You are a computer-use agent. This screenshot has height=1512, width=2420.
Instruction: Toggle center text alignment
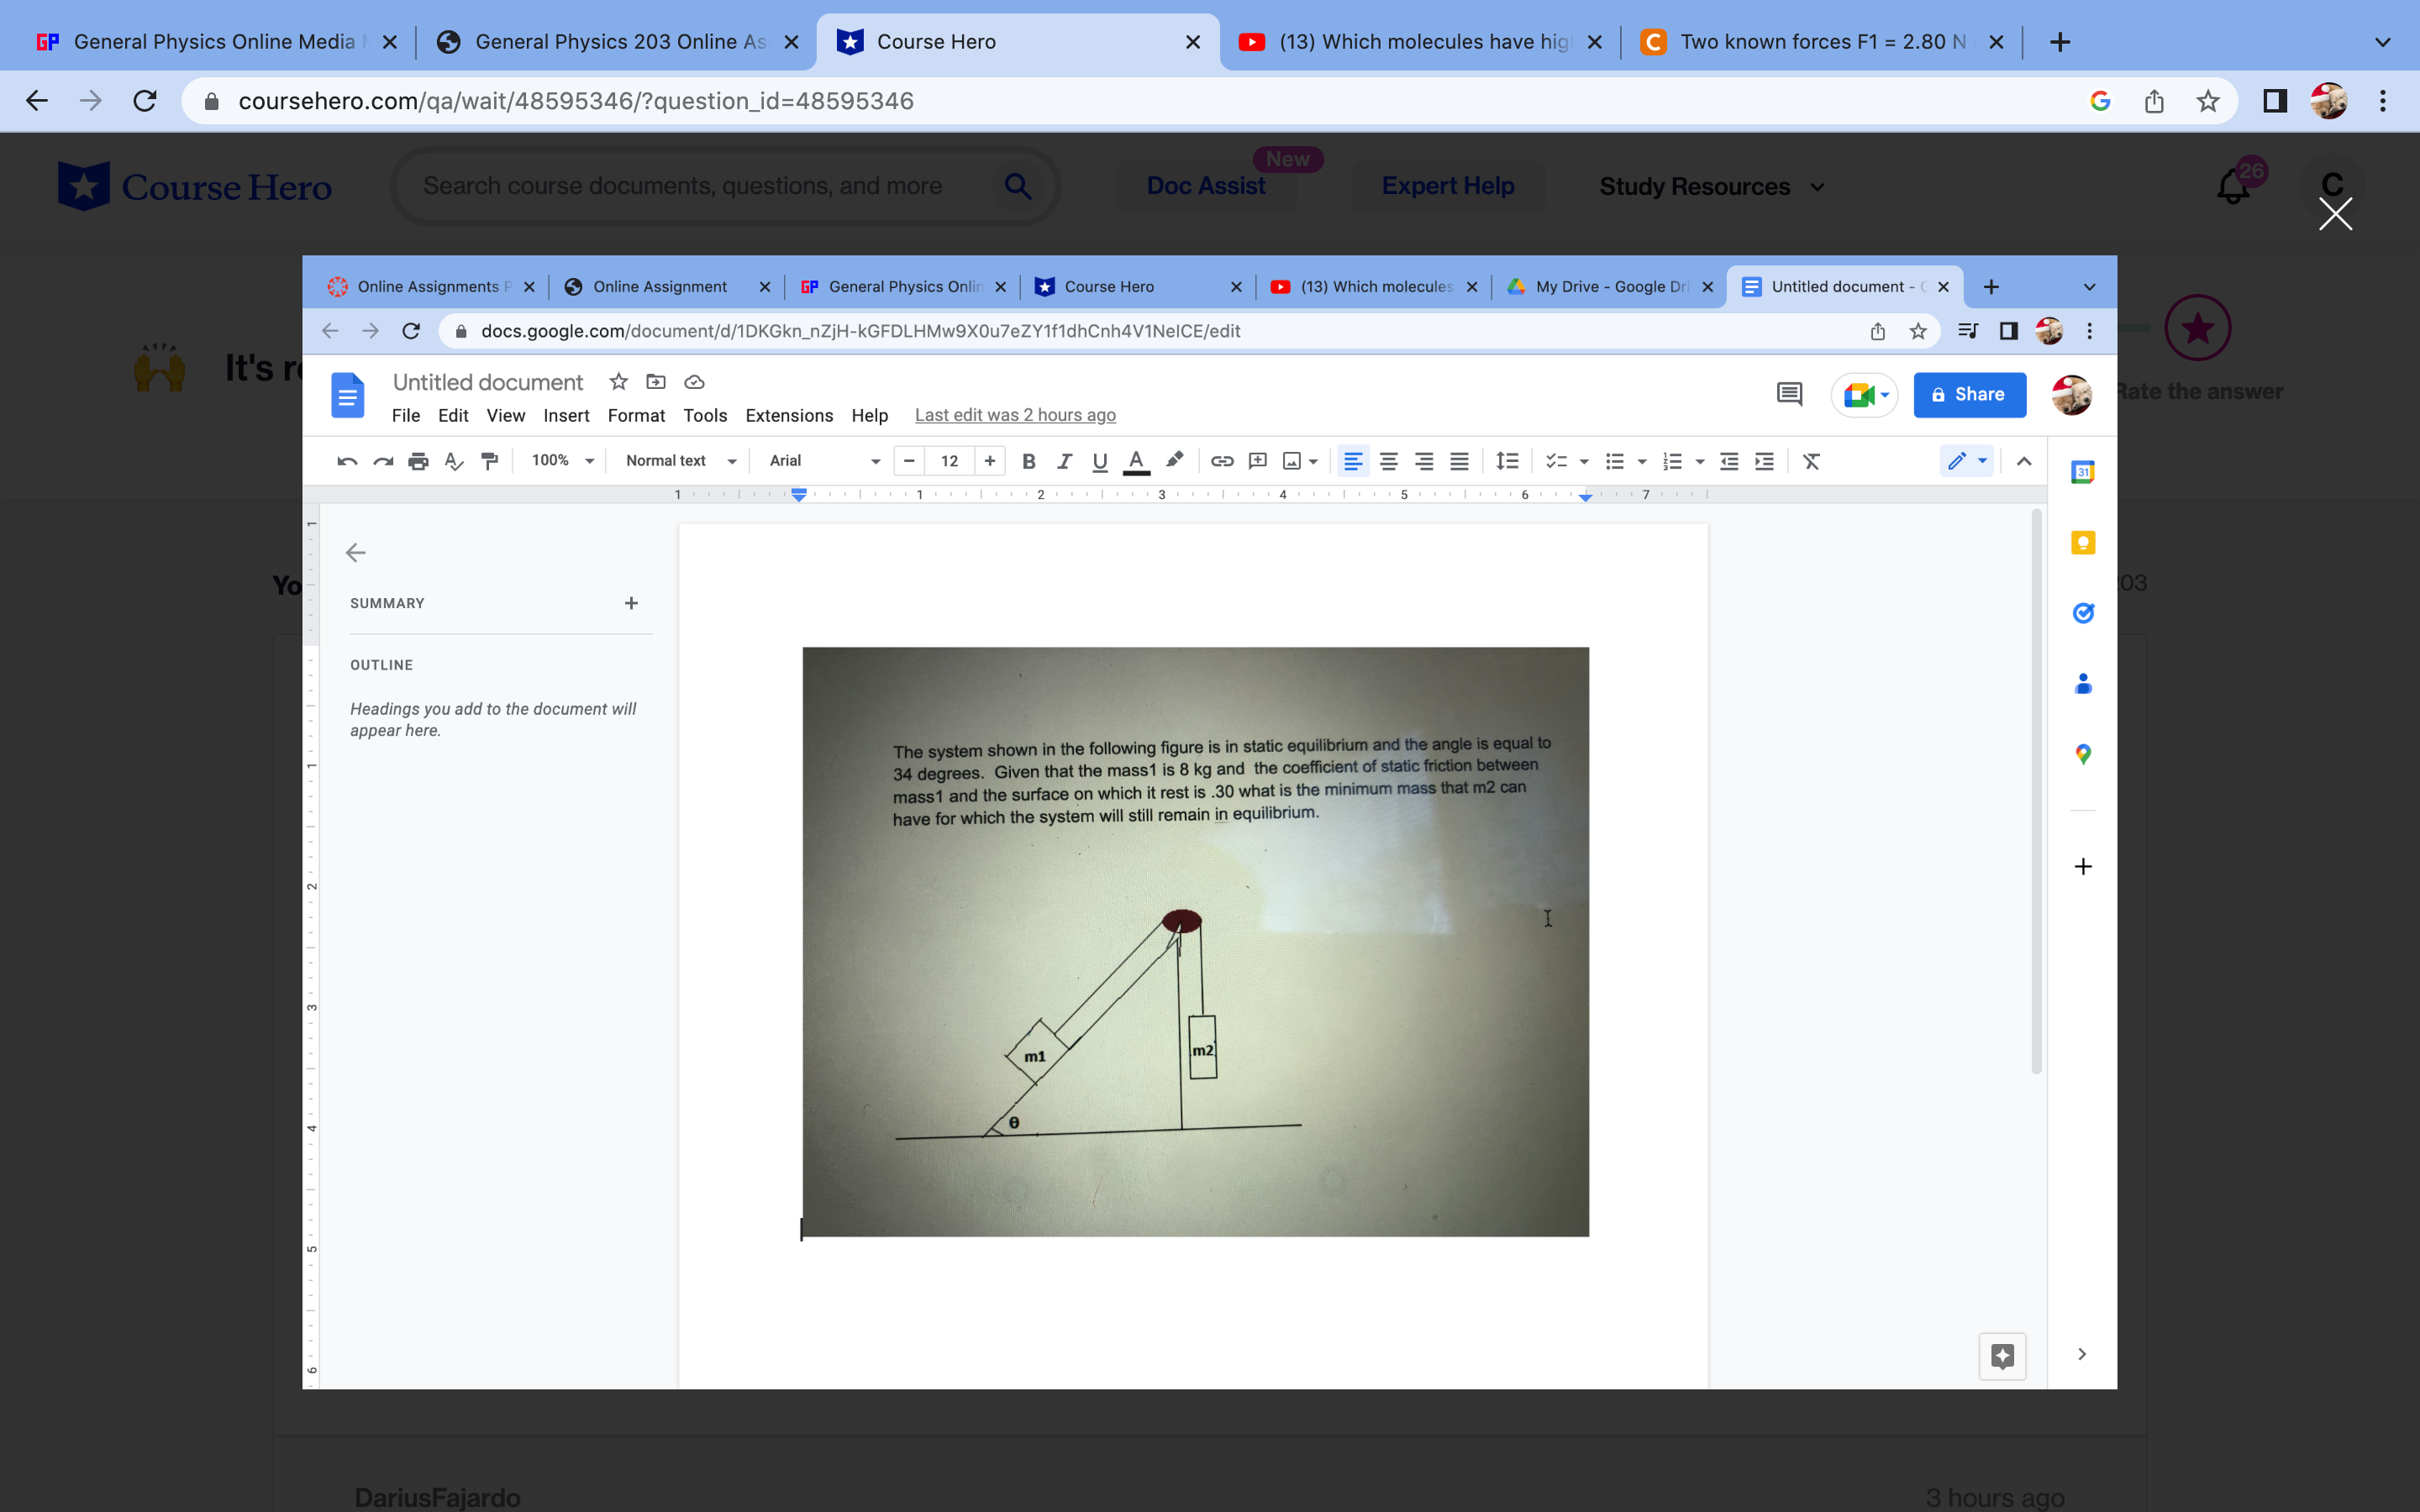pyautogui.click(x=1389, y=461)
